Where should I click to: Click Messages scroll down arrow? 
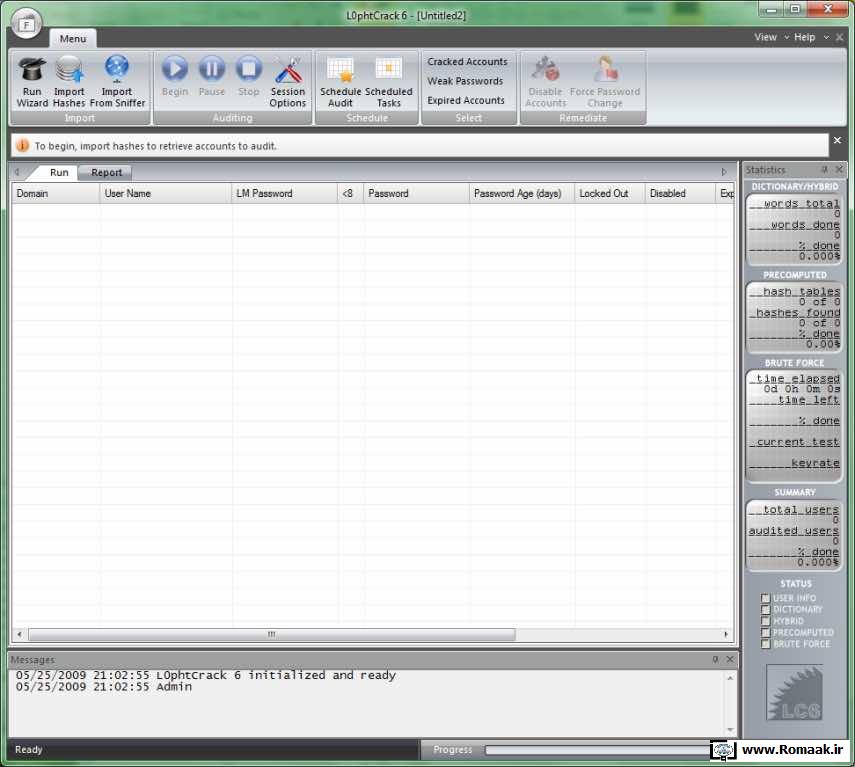730,730
